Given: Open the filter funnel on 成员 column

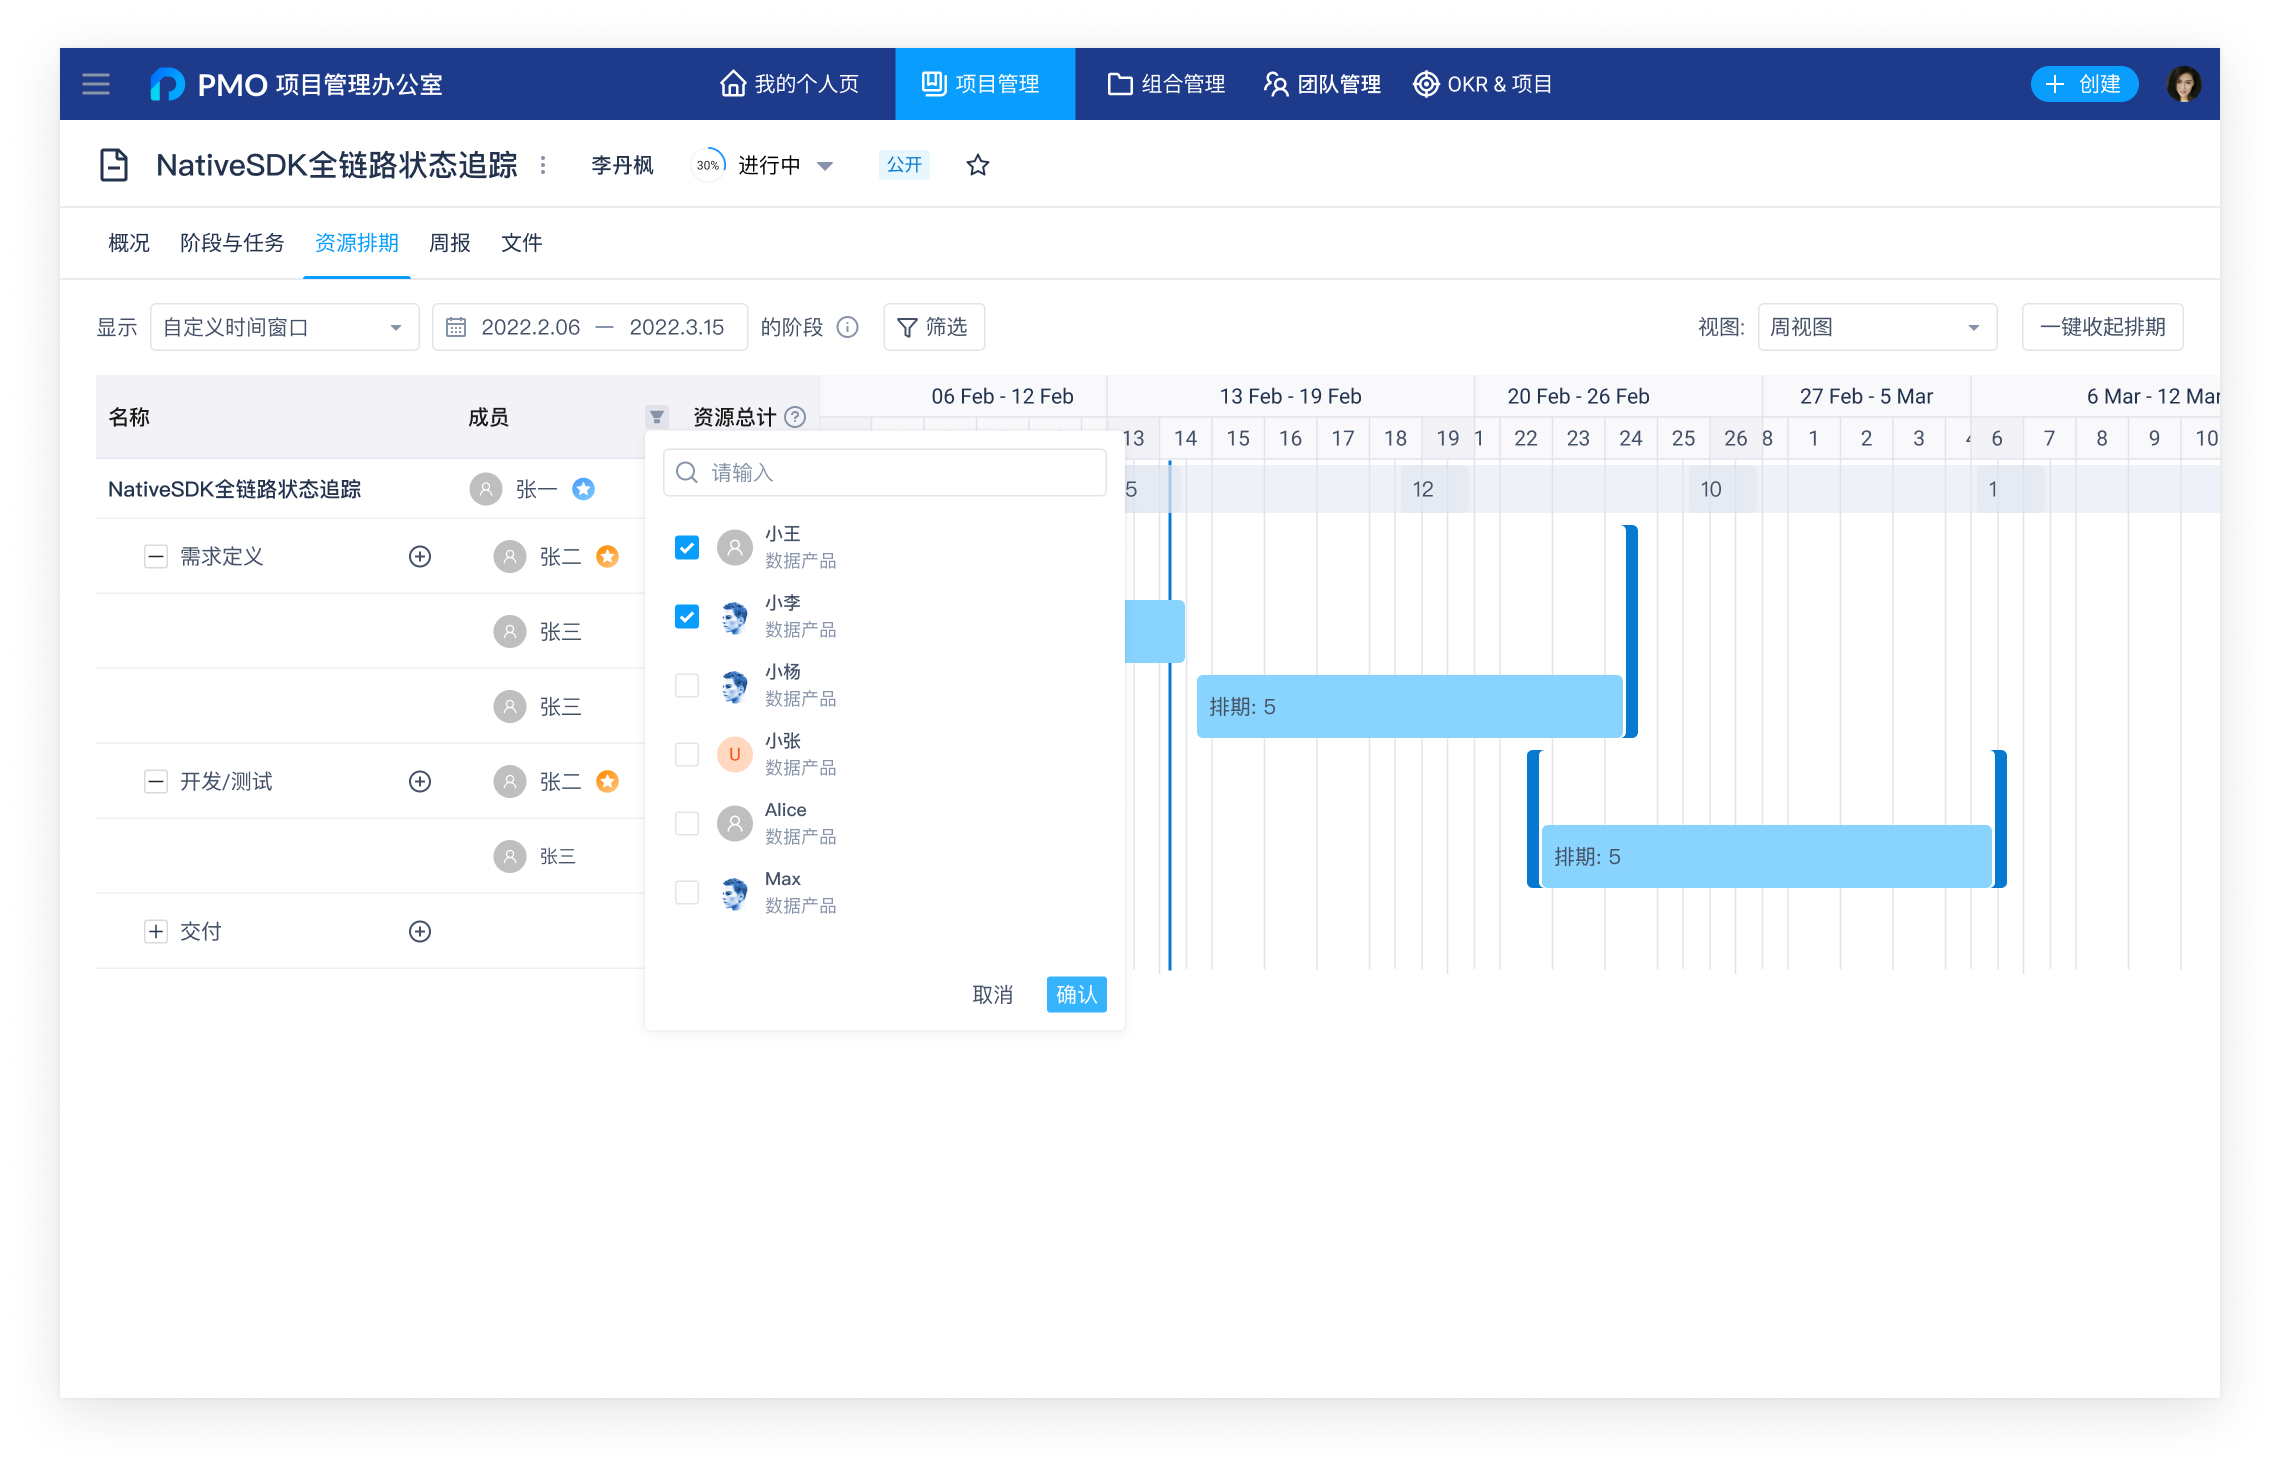Looking at the screenshot, I should tap(656, 414).
